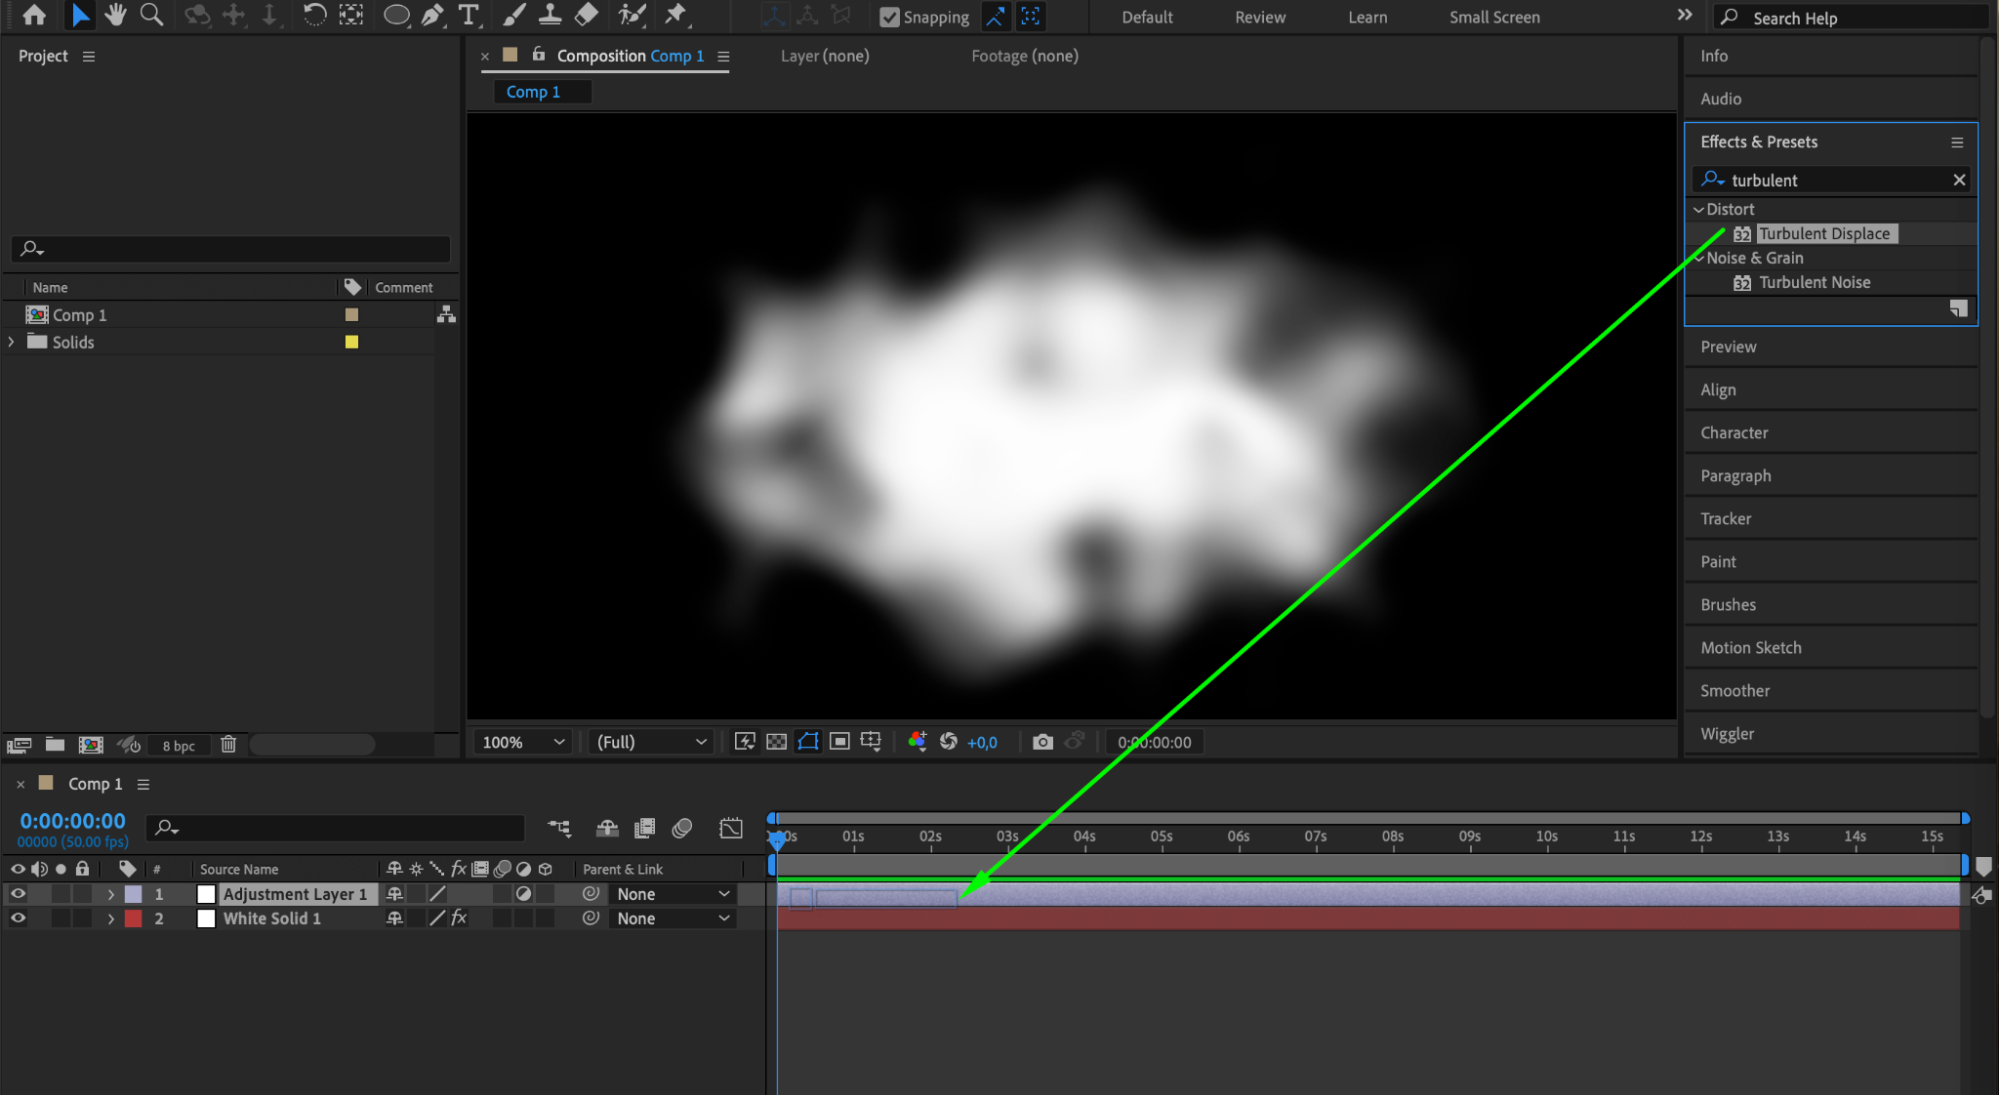Switch to the Review workspace
This screenshot has height=1096, width=1999.
click(1259, 17)
